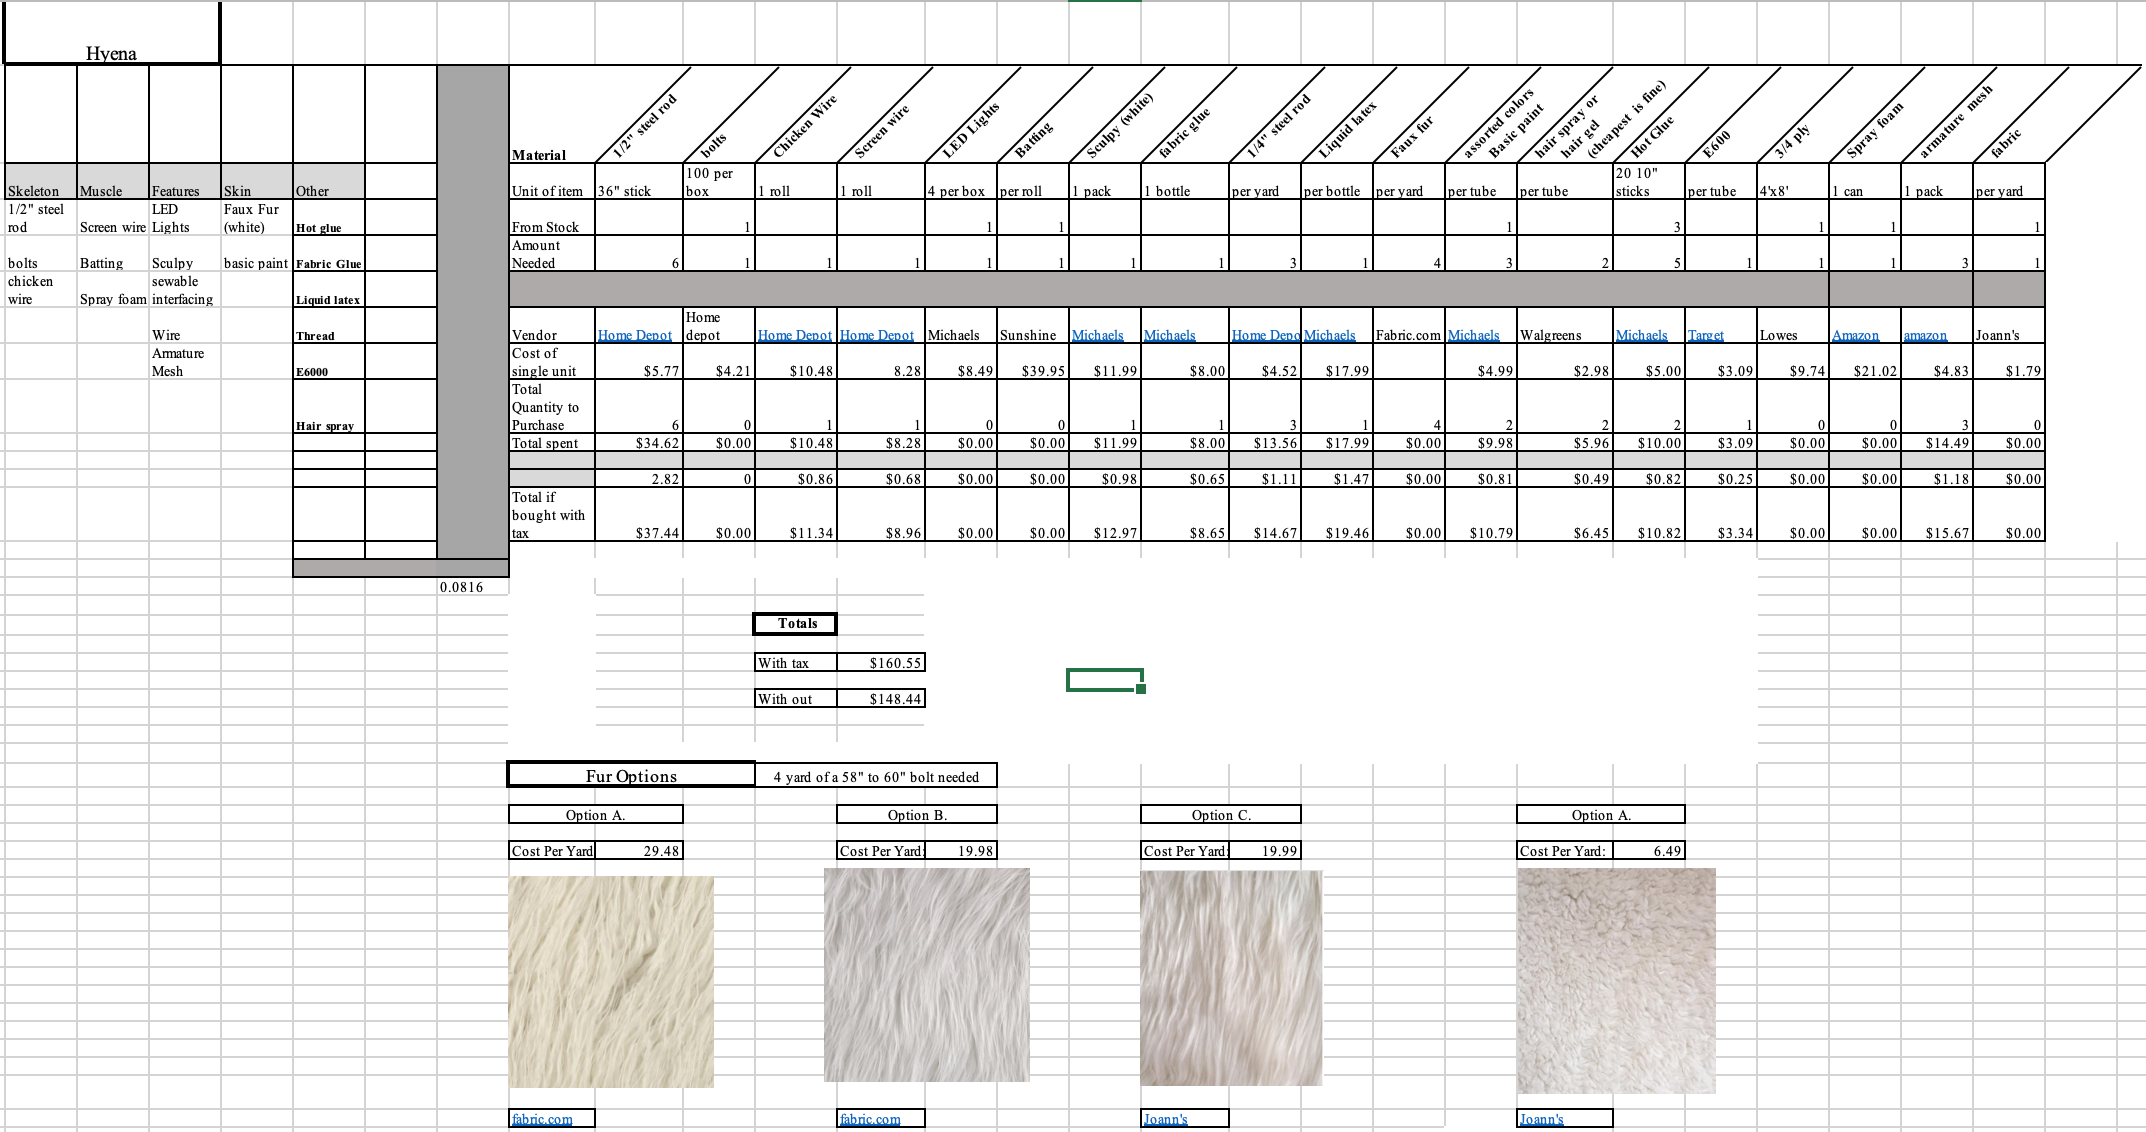The height and width of the screenshot is (1132, 2146).
Task: Open fabric.com link under Option B
Action: pos(870,1119)
